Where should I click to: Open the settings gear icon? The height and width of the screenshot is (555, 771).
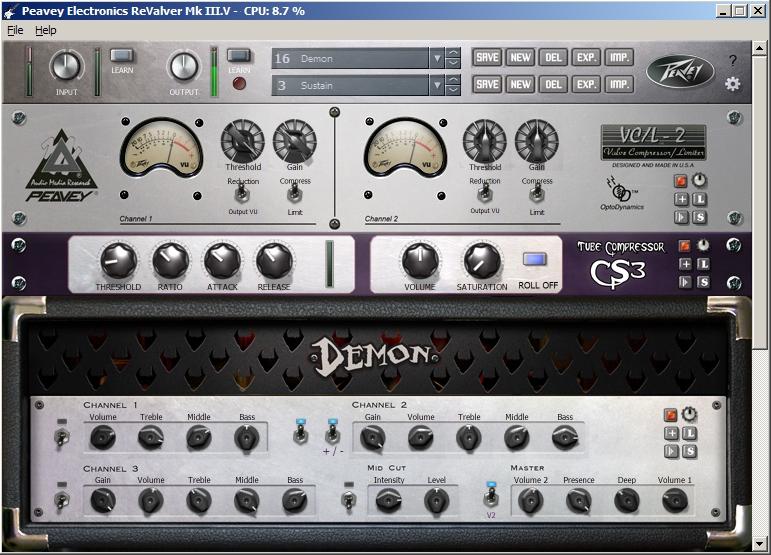[x=733, y=84]
